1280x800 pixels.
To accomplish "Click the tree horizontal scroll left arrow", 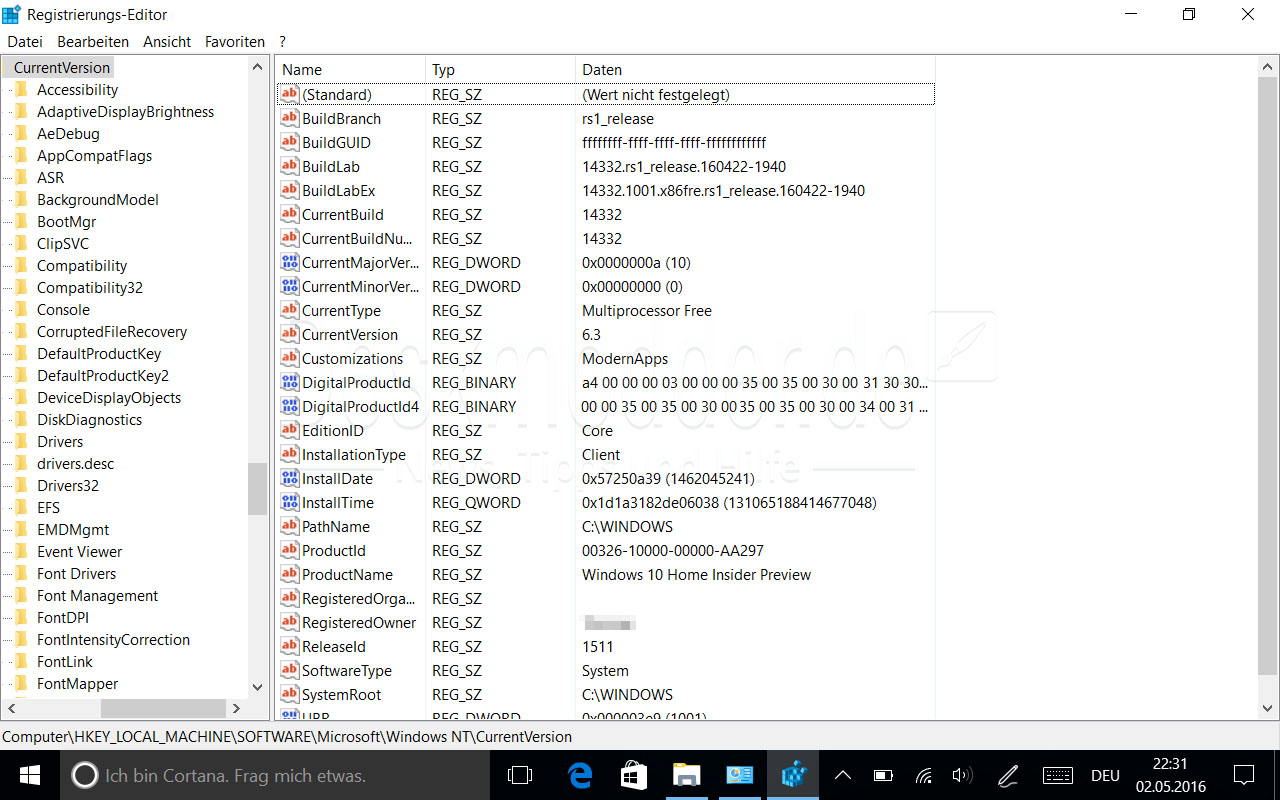I will pos(11,708).
